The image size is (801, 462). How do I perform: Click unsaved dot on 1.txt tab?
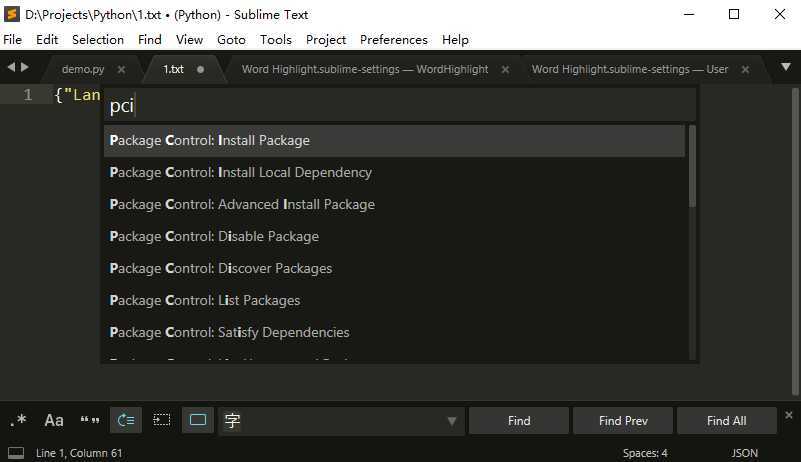click(x=201, y=70)
